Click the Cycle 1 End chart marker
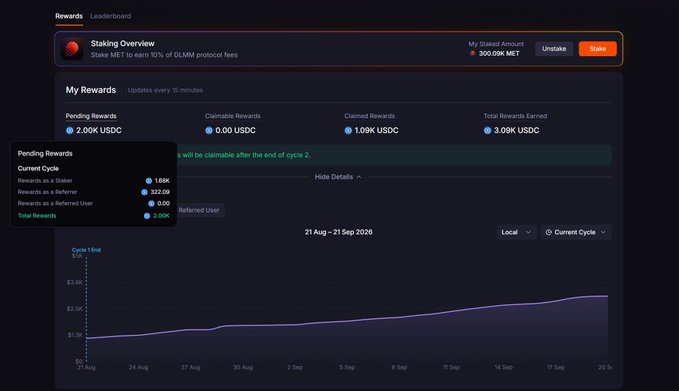This screenshot has height=391, width=679. click(86, 250)
